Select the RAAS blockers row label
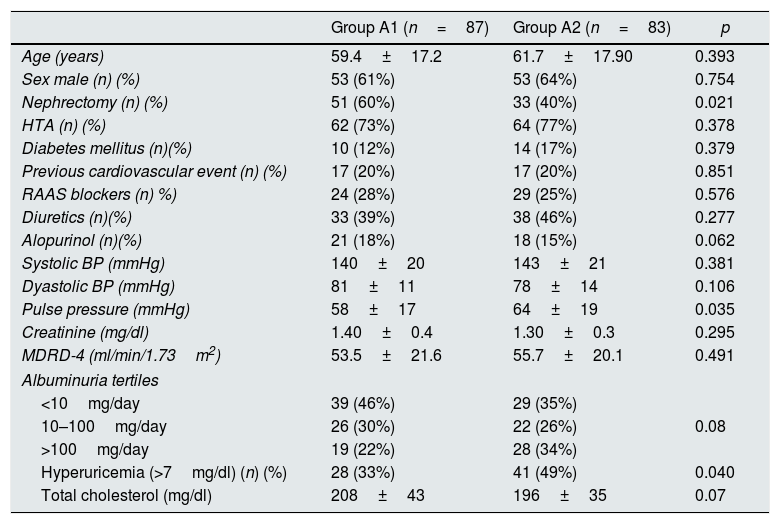Image resolution: width=780 pixels, height=524 pixels. coord(99,194)
